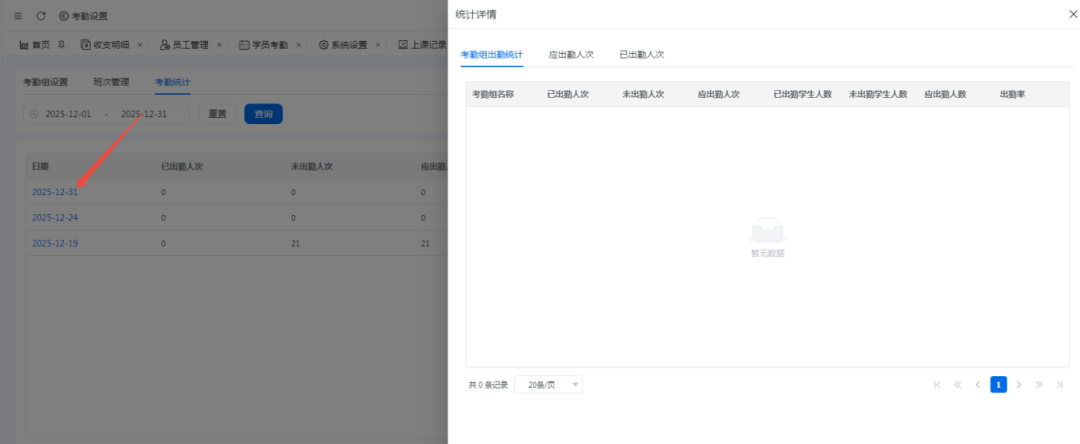Close the 系统设置 tab
This screenshot has width=1080, height=444.
379,45
